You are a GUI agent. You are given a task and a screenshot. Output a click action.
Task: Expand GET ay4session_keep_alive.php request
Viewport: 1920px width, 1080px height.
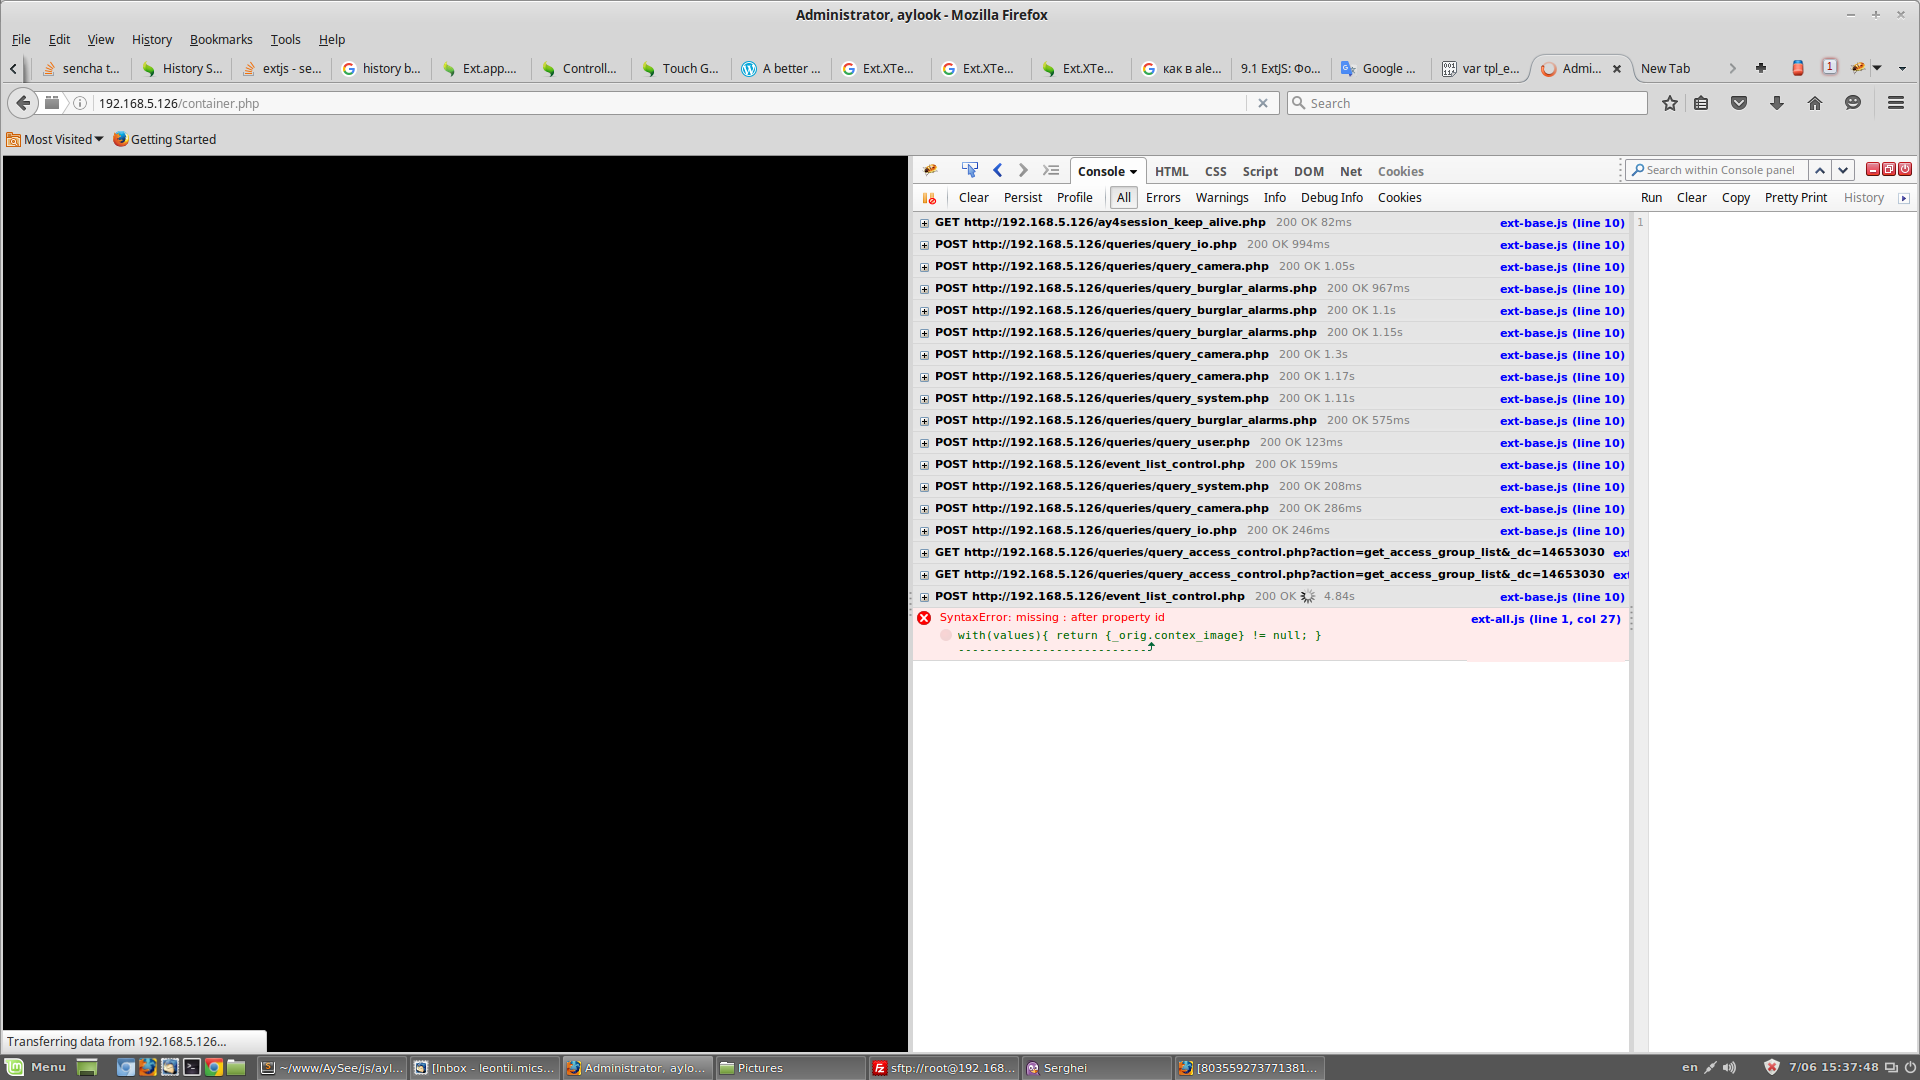[x=925, y=223]
